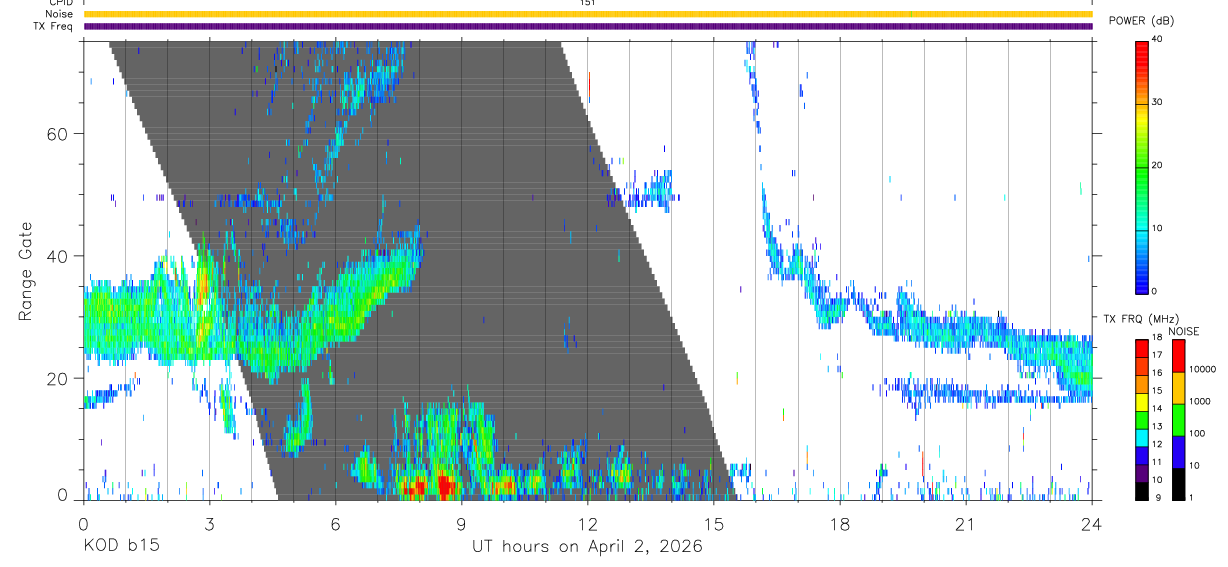Click the 24 tick on the UT hours axis
1228x567 pixels.
tap(1091, 524)
